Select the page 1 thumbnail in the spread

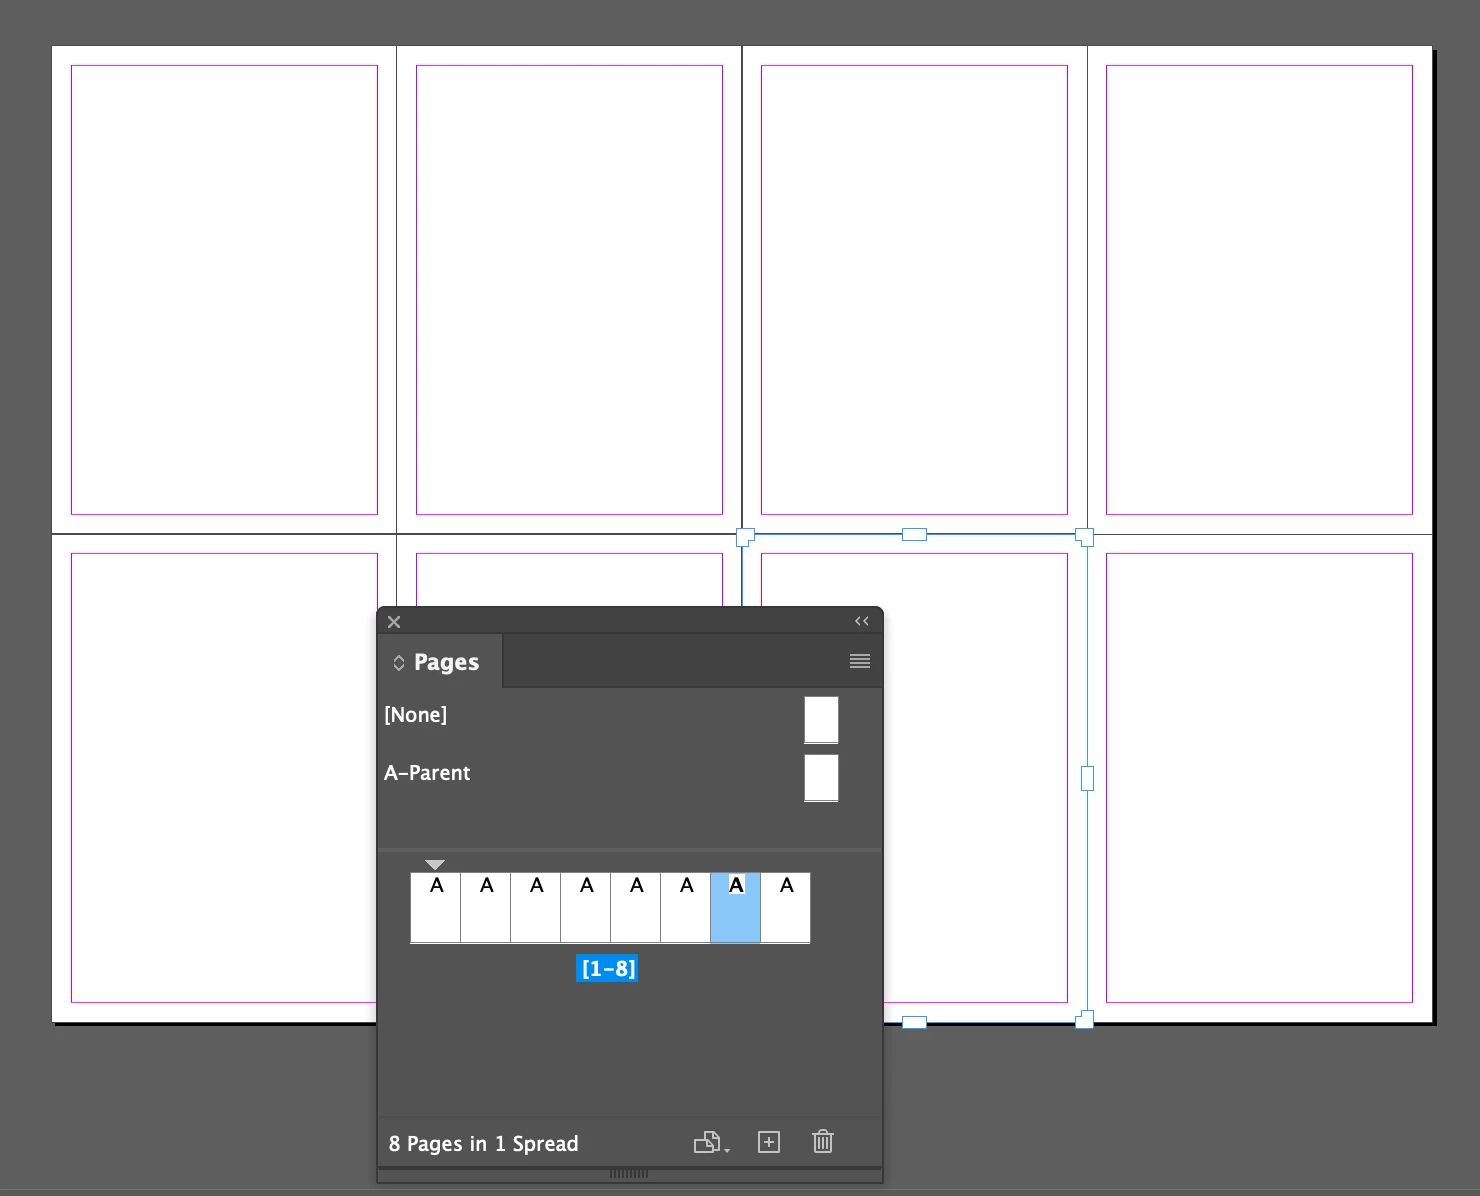436,908
